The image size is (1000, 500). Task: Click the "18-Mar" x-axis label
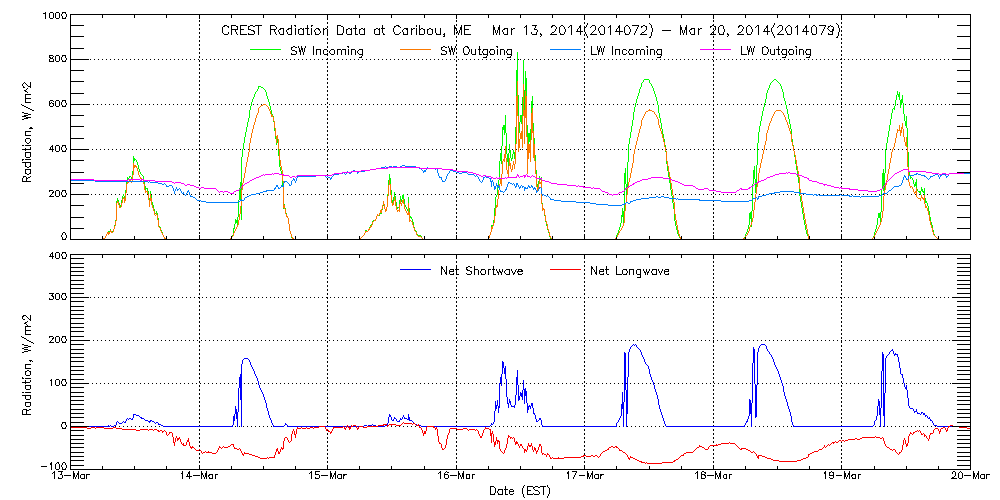pyautogui.click(x=714, y=475)
